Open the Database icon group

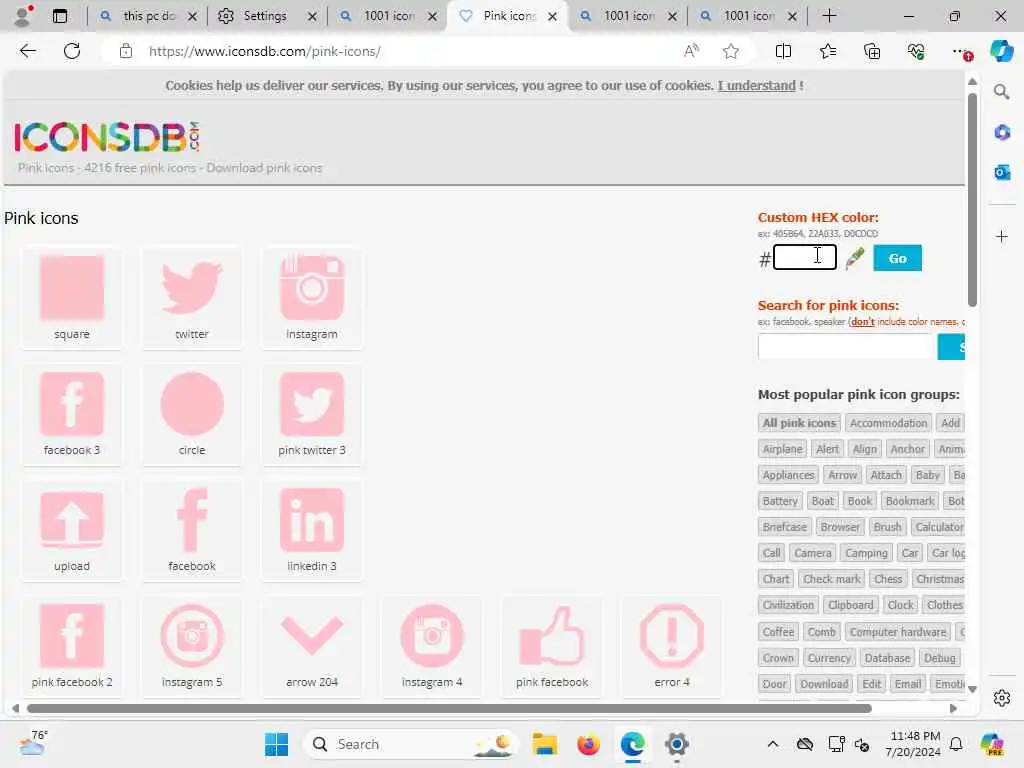click(x=887, y=658)
